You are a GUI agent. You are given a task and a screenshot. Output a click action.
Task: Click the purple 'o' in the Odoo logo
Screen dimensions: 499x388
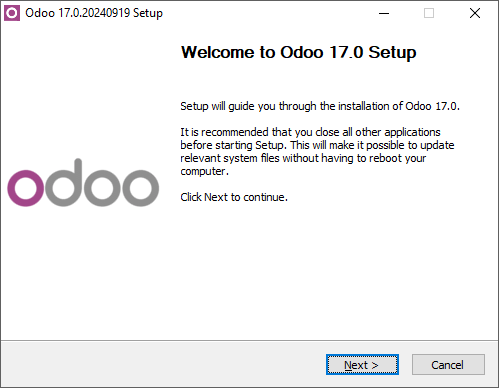(x=26, y=188)
